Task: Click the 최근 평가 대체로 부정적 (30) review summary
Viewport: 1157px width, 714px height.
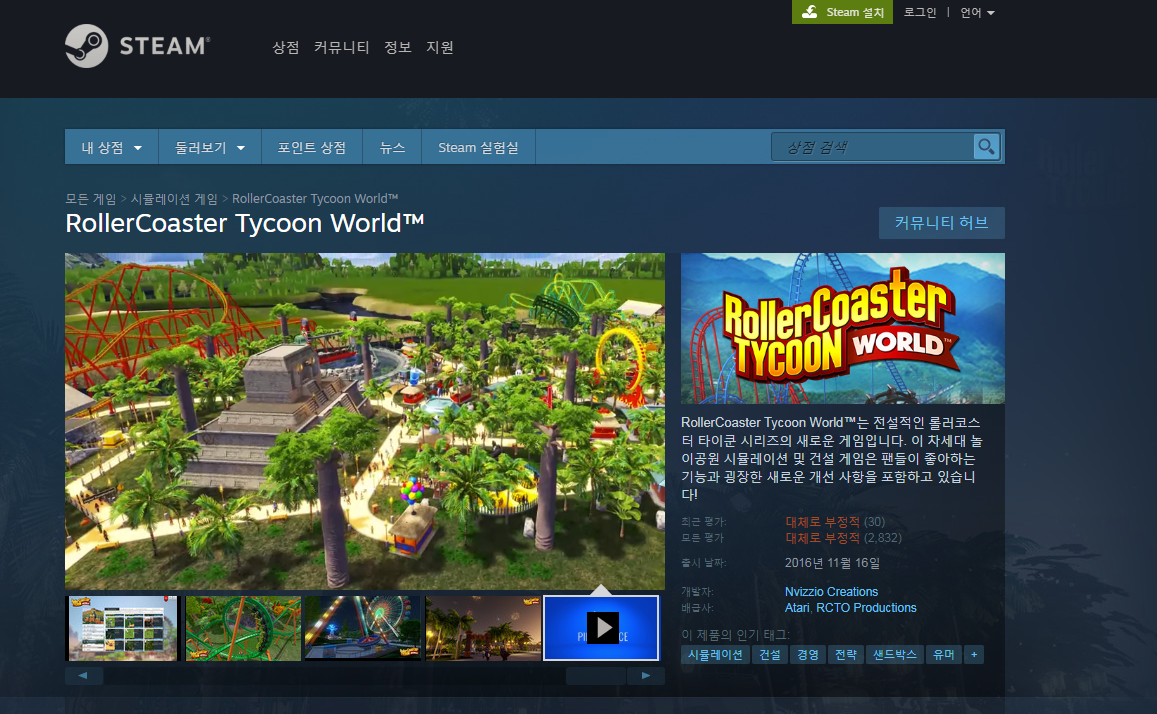Action: [835, 521]
